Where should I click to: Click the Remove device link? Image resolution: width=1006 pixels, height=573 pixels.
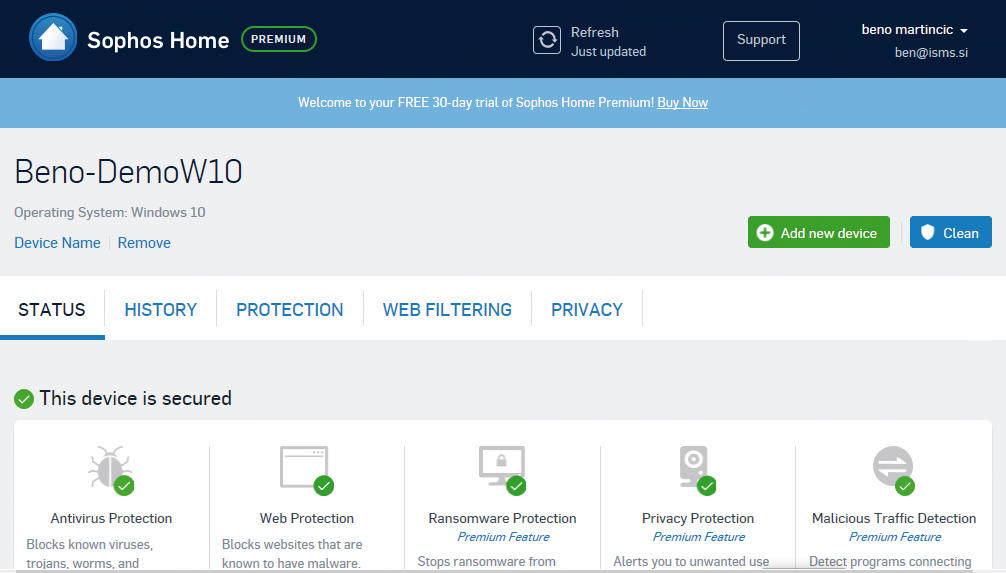144,243
